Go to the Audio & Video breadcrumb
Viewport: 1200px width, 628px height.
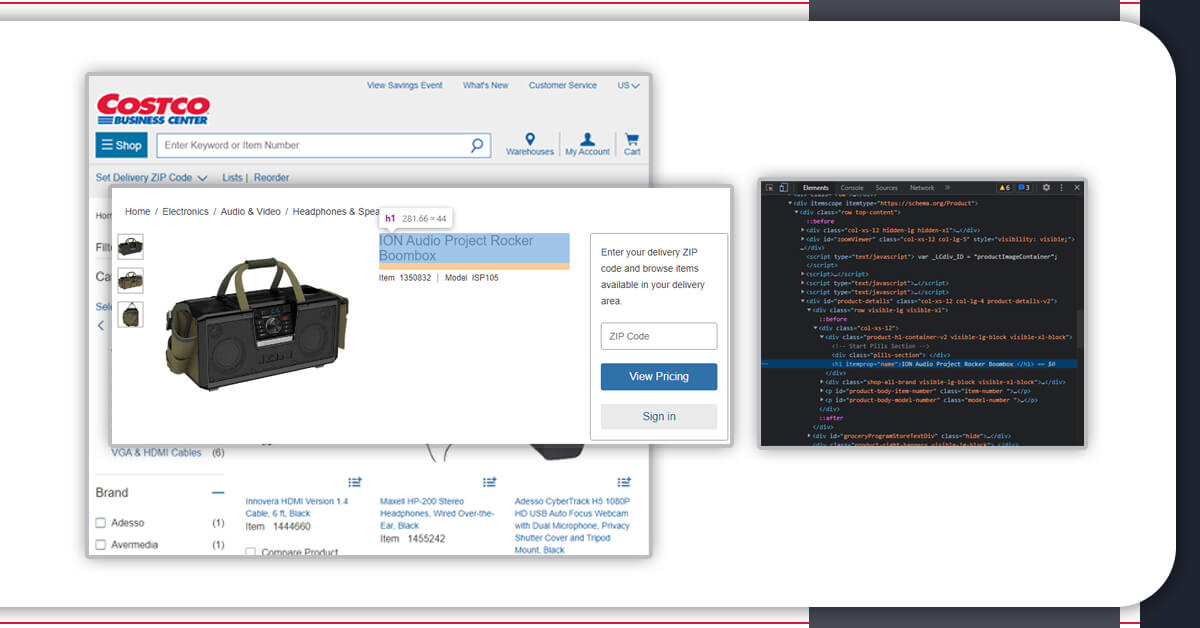coord(251,212)
